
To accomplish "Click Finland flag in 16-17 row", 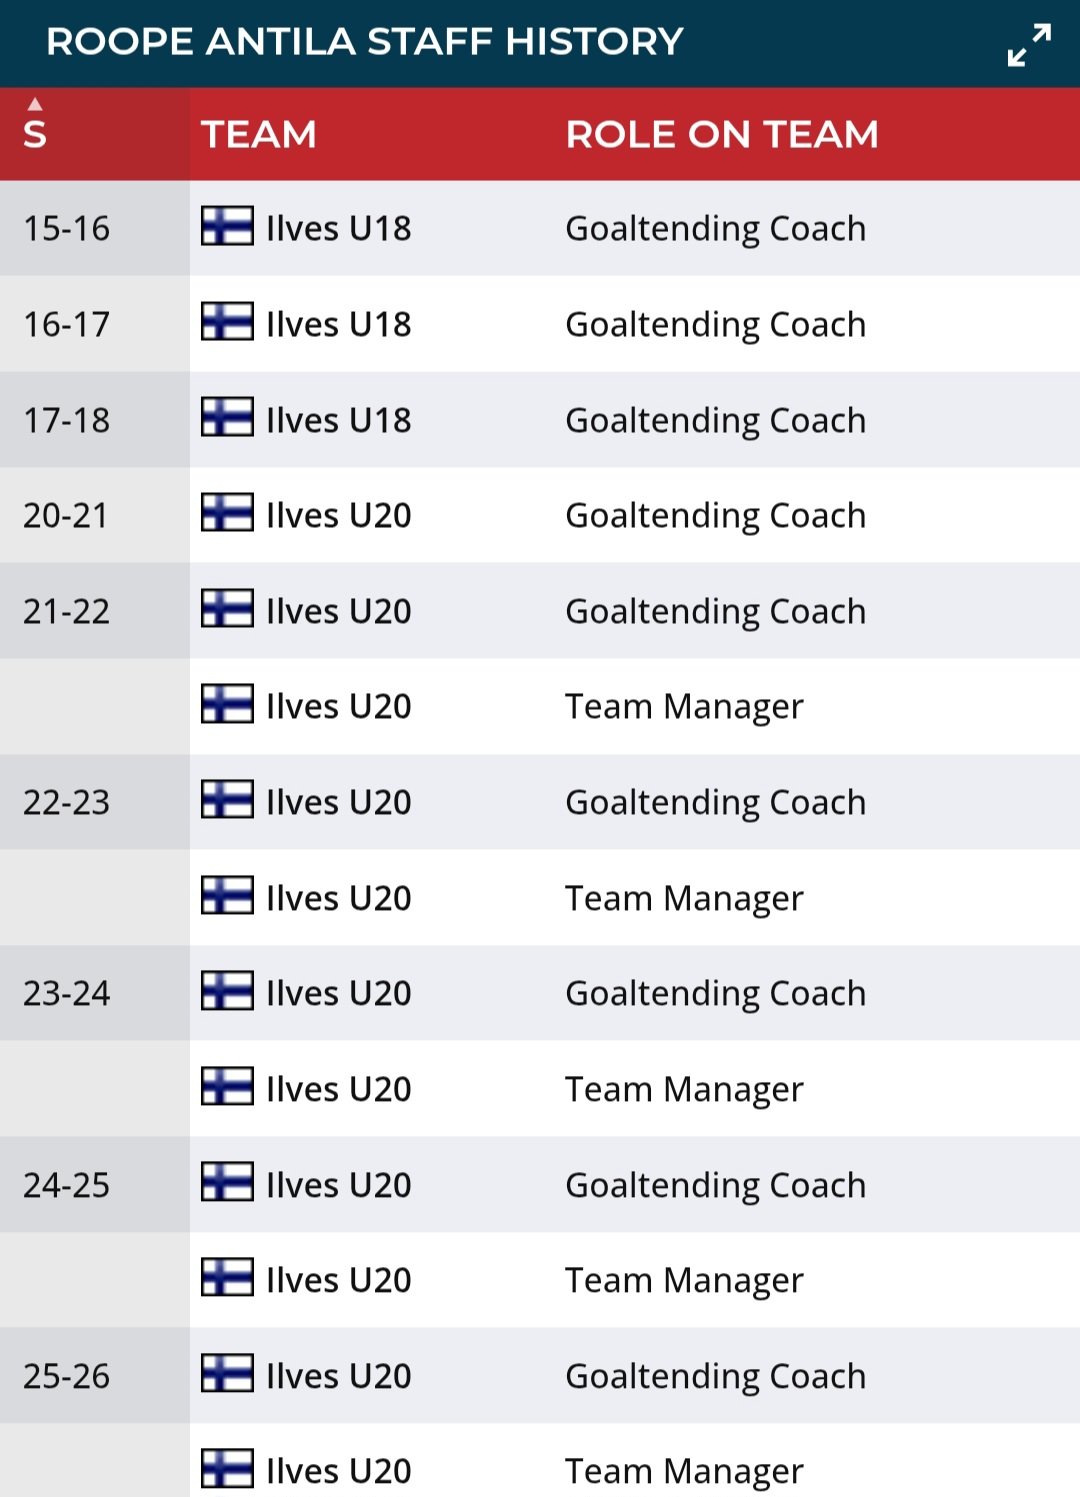I will point(227,323).
